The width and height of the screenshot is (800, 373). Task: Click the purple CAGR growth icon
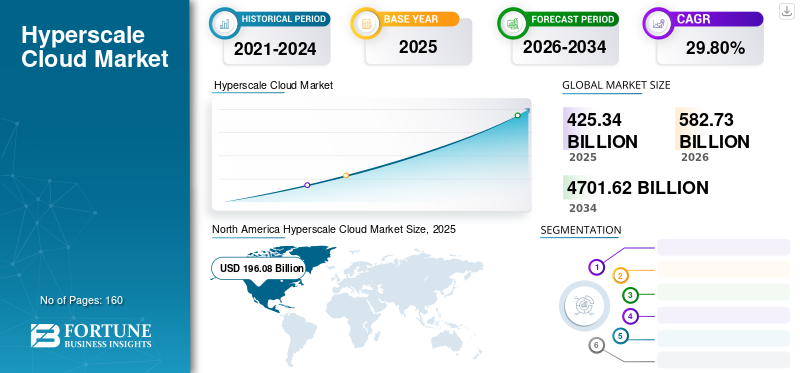pos(658,23)
